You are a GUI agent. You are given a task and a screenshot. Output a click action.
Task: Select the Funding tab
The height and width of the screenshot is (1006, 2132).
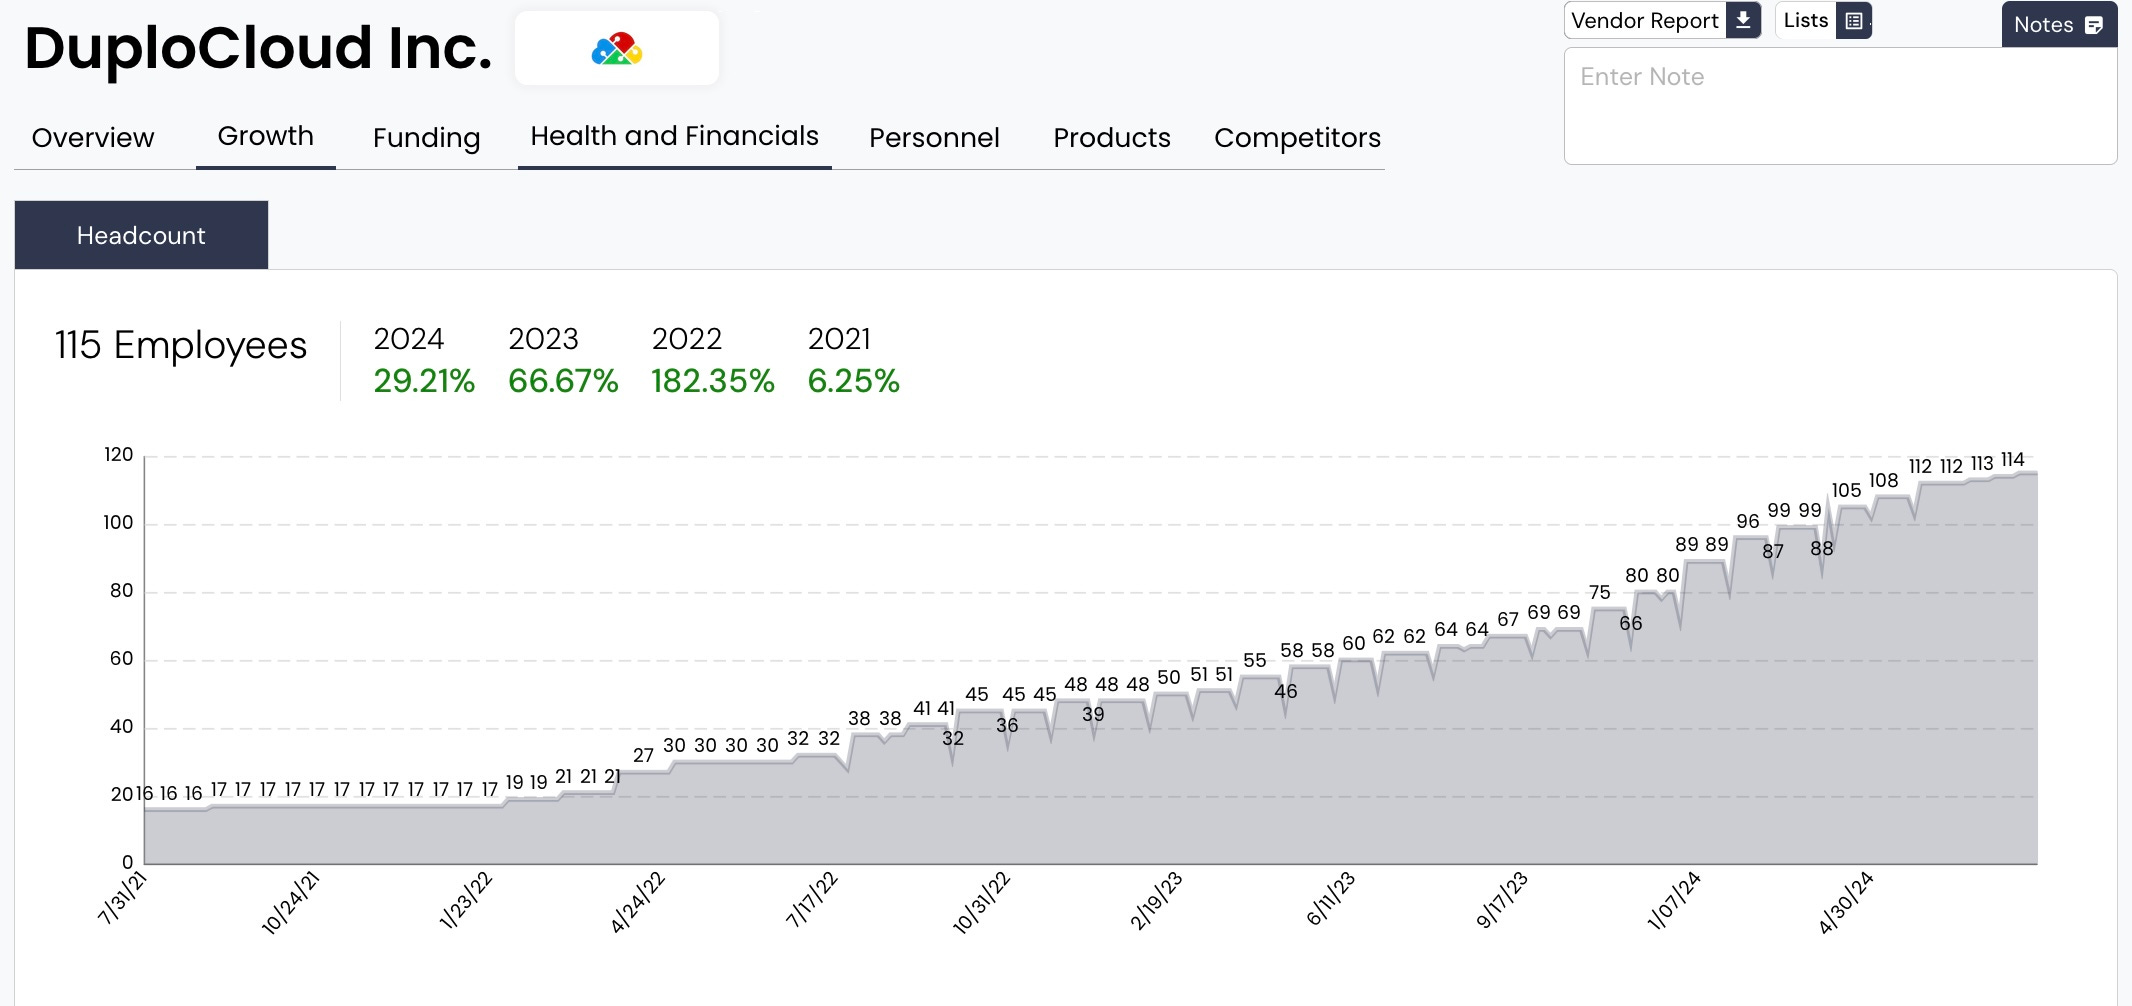coord(426,138)
